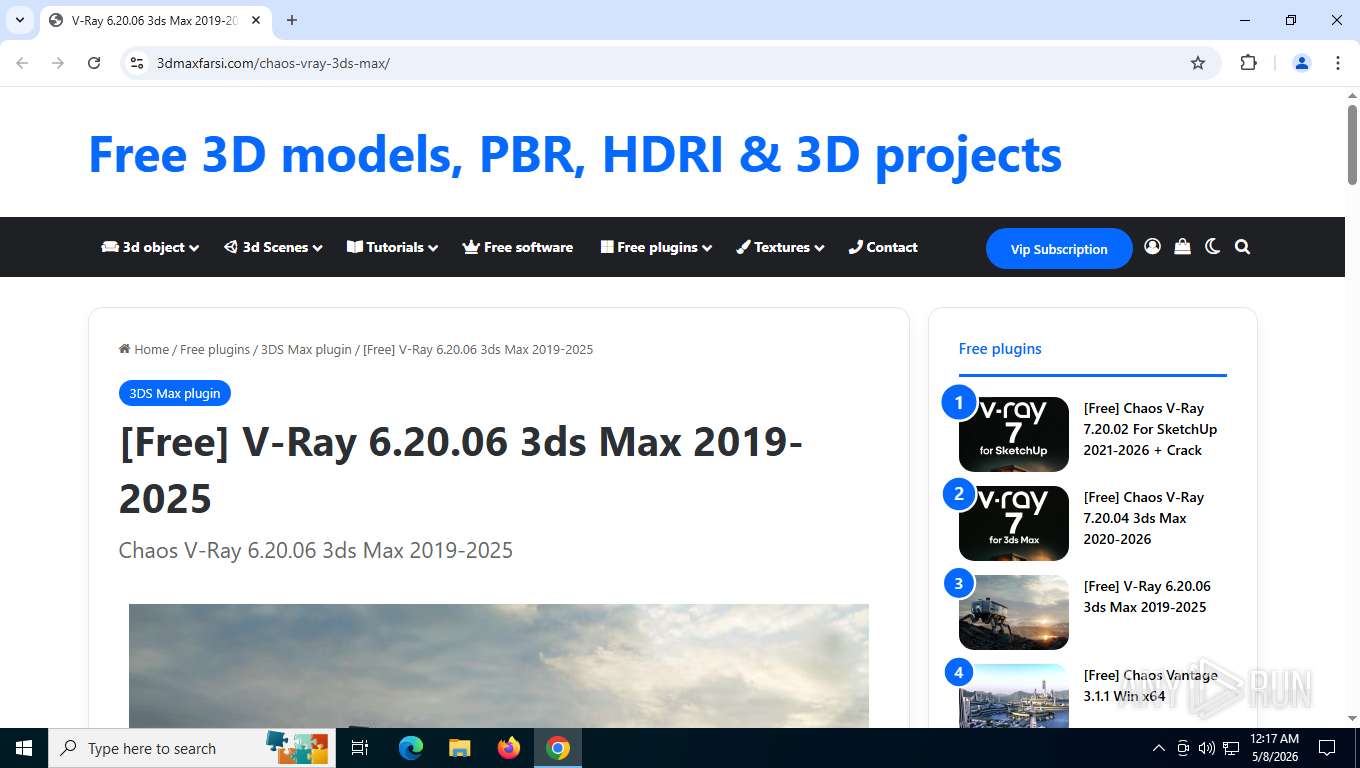Click the address bar URL field
1360x768 pixels.
(x=670, y=63)
